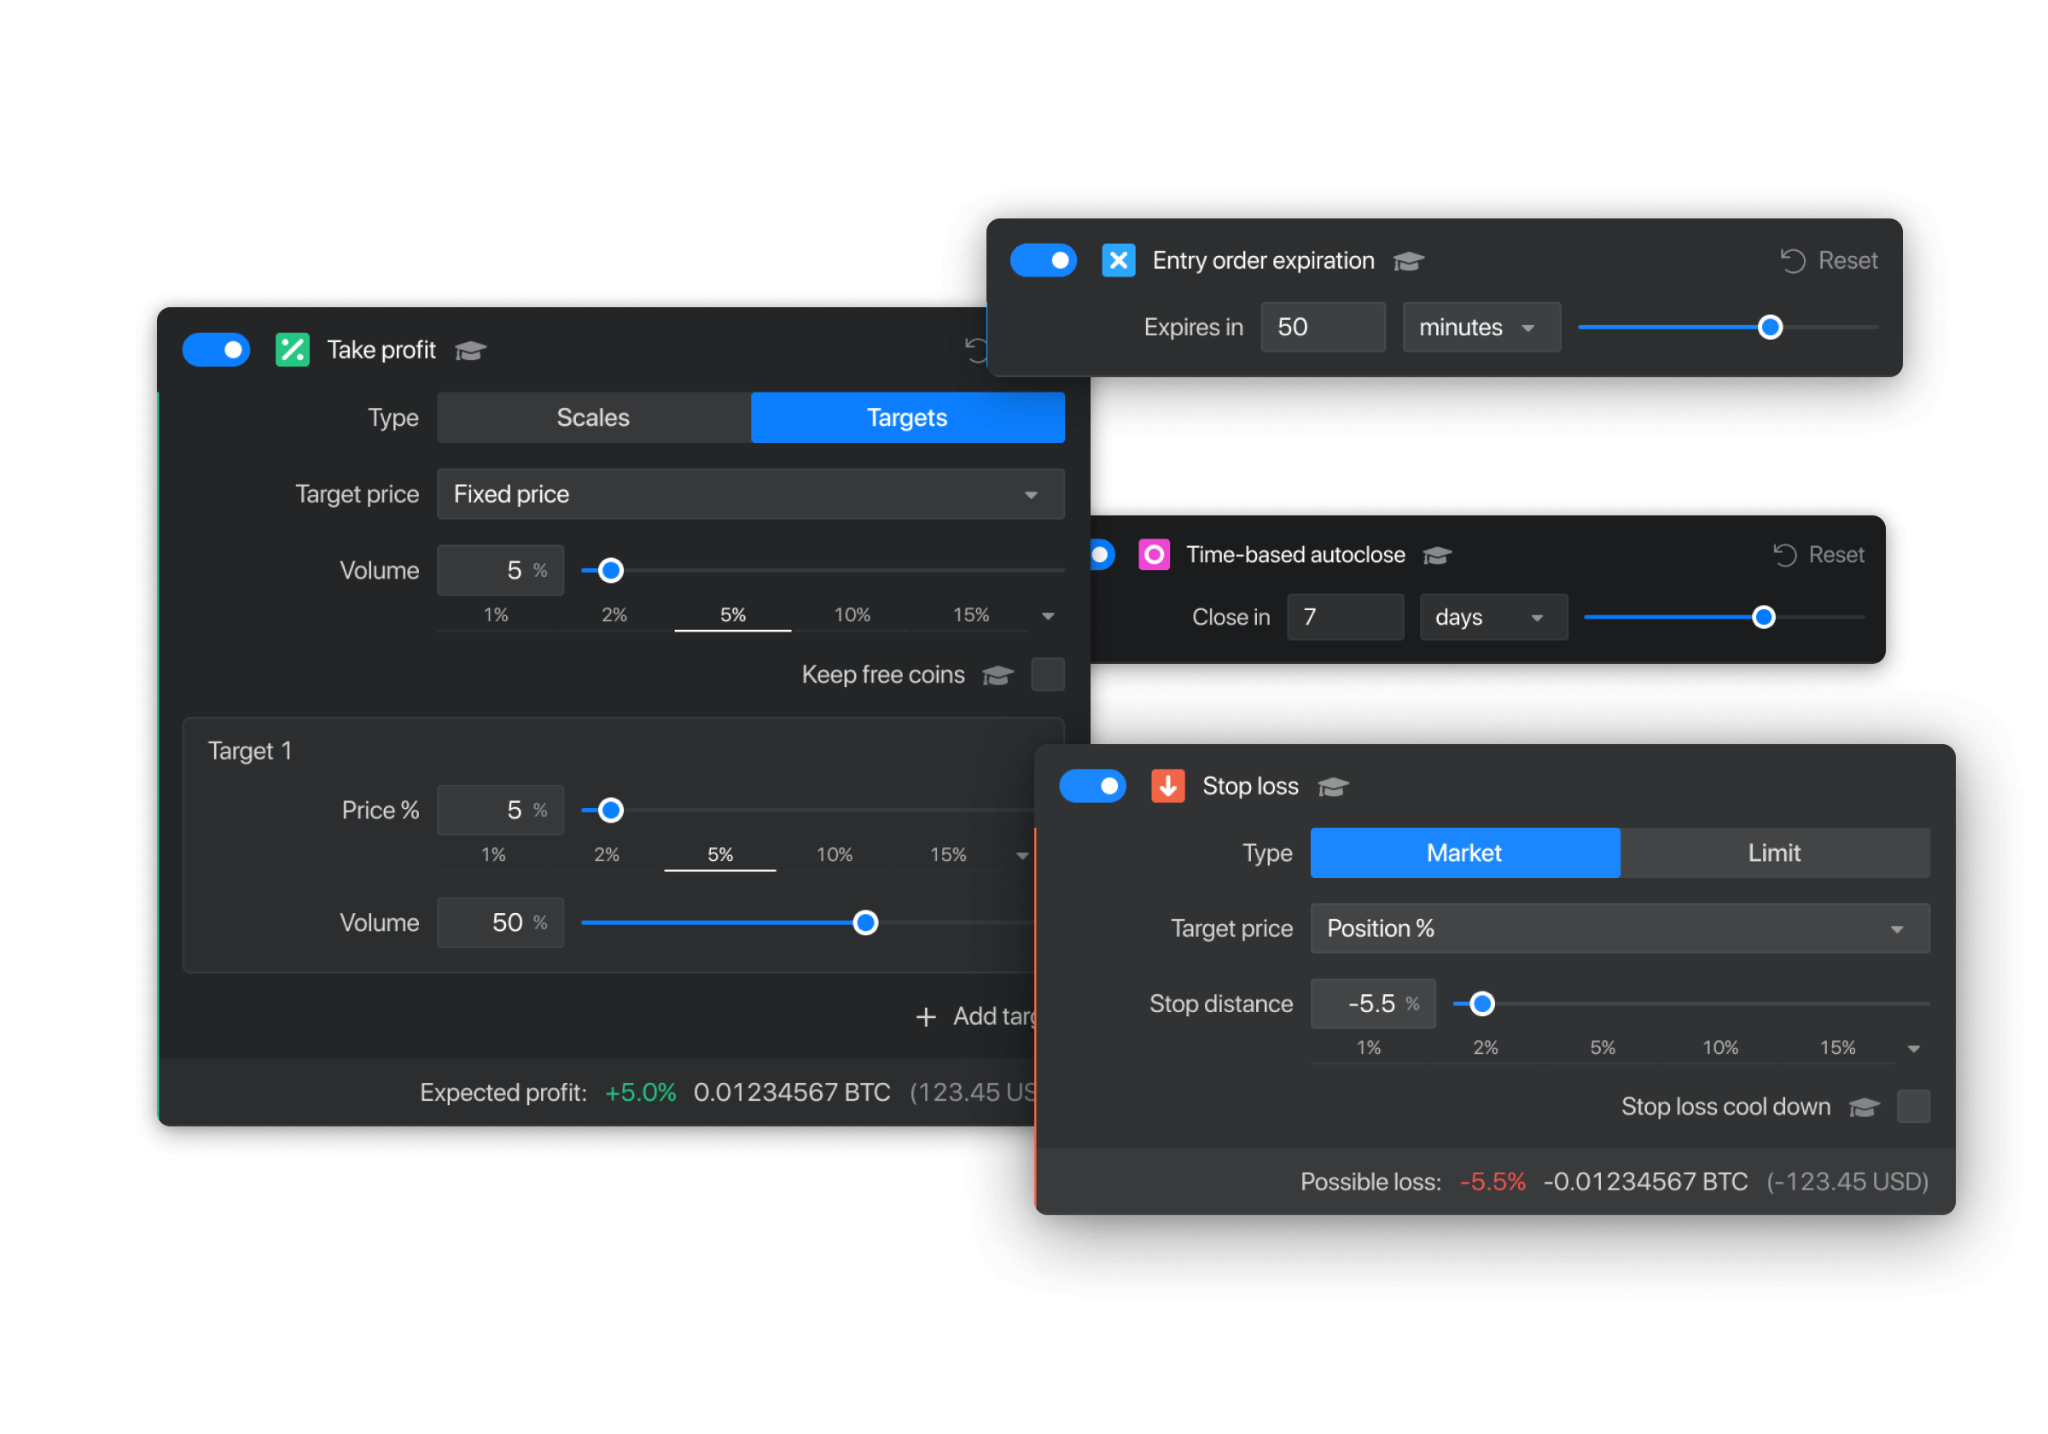This screenshot has height=1434, width=2048.
Task: Open the Fixed price target dropdown
Action: coord(750,494)
